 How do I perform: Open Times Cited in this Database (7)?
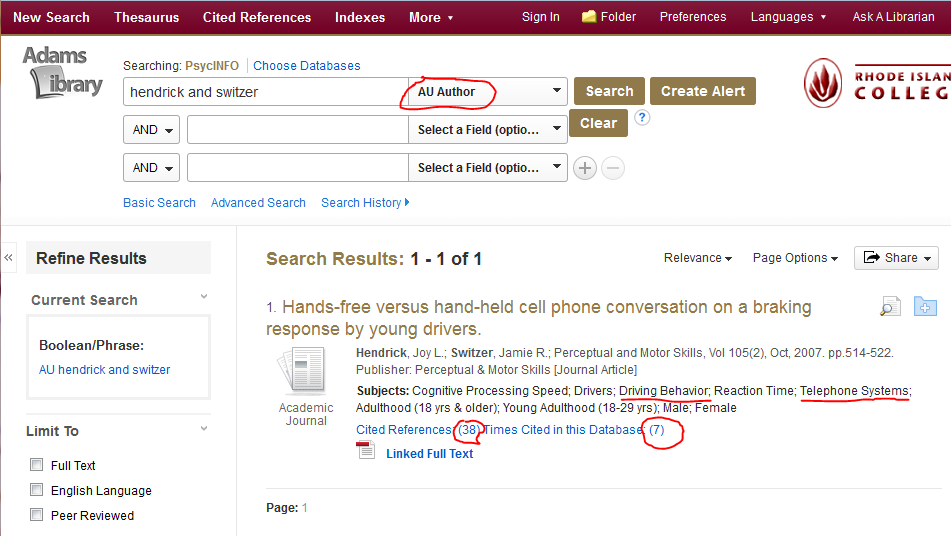click(x=574, y=430)
